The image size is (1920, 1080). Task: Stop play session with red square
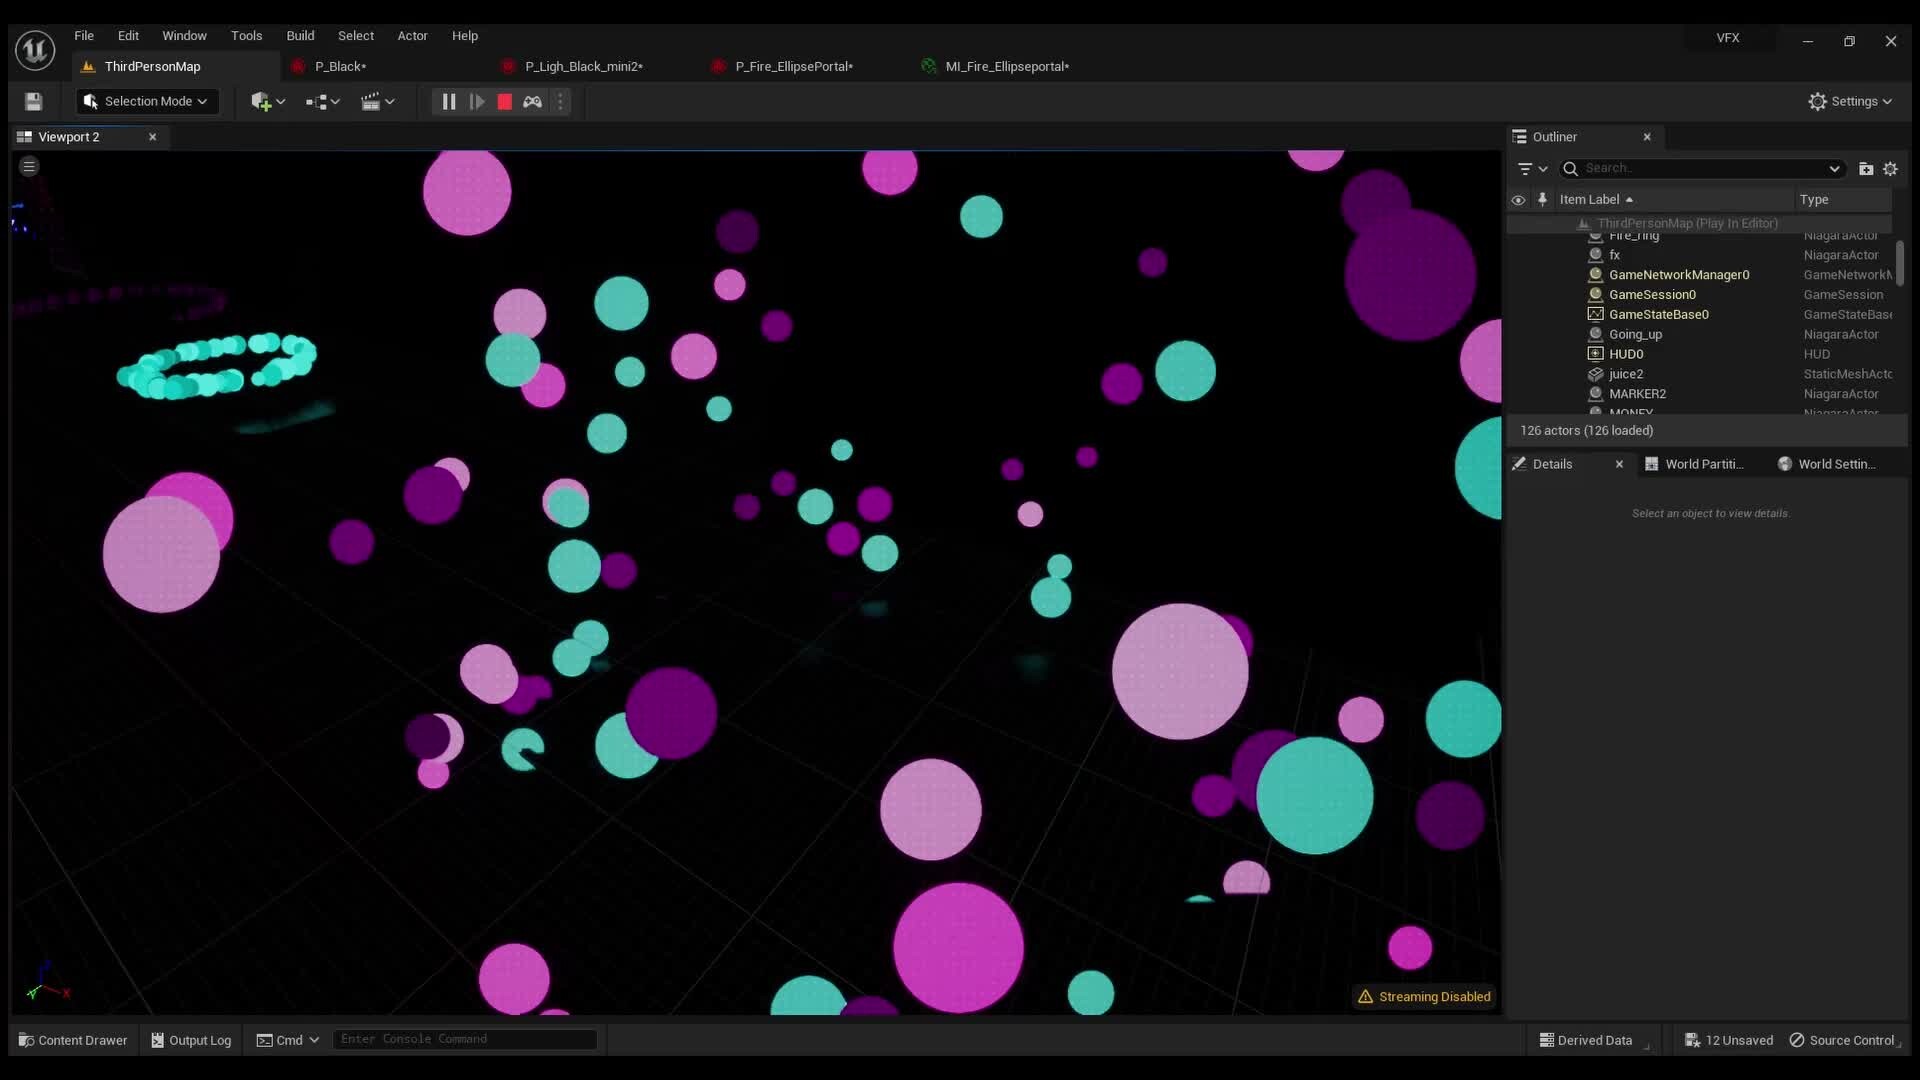tap(505, 101)
